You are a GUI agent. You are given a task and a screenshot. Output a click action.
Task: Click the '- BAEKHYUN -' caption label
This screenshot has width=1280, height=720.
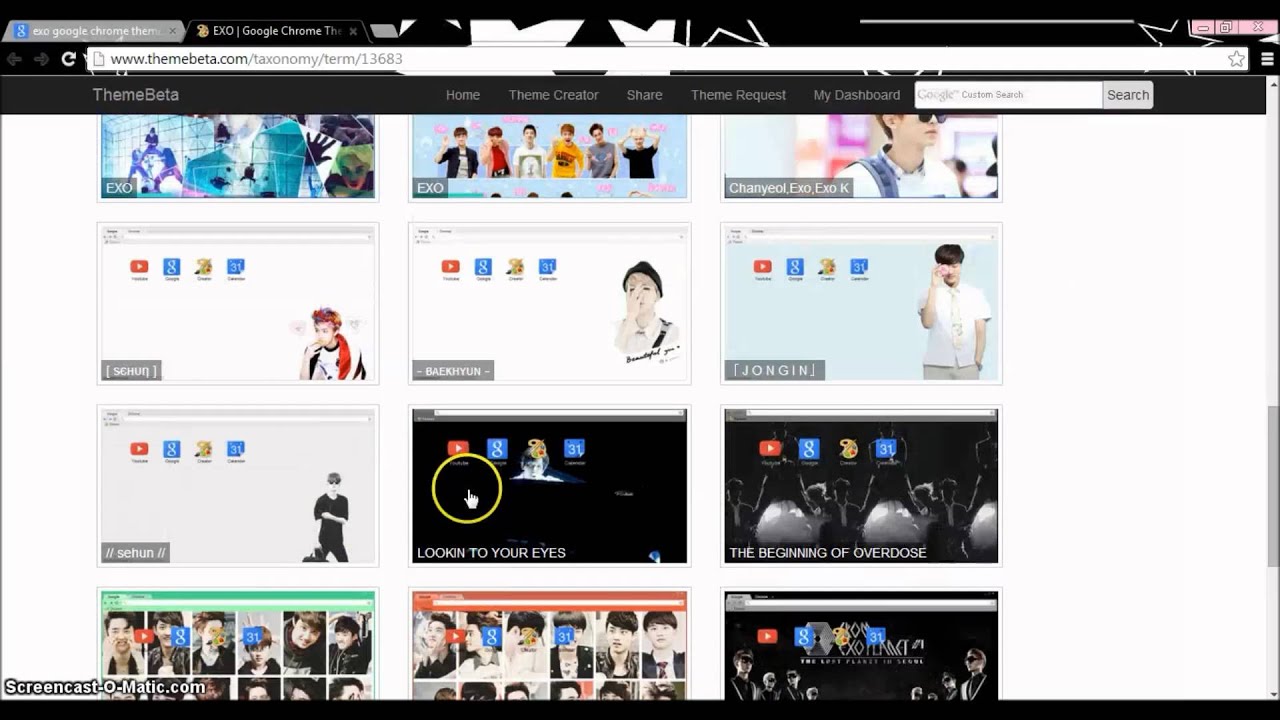[x=454, y=371]
